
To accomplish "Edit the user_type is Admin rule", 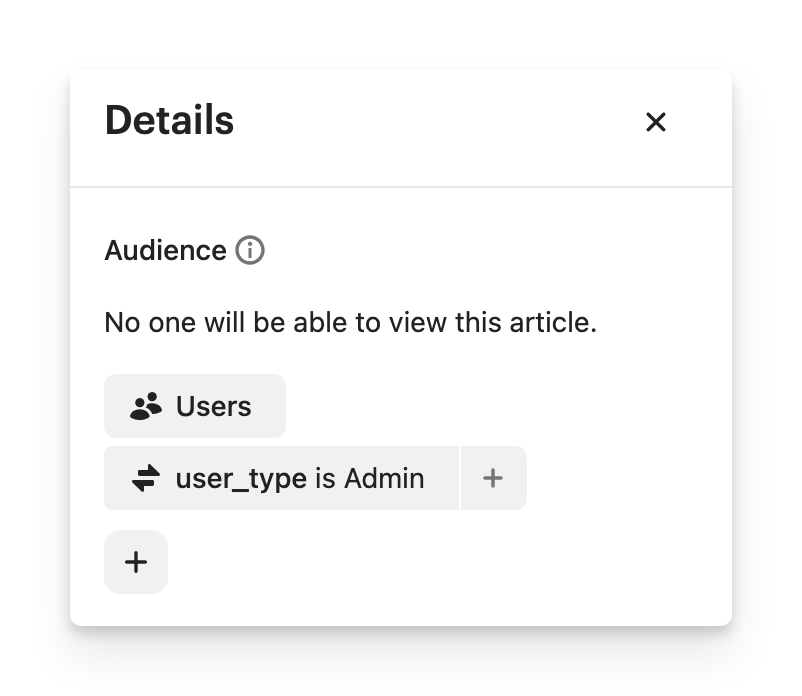I will [x=281, y=479].
